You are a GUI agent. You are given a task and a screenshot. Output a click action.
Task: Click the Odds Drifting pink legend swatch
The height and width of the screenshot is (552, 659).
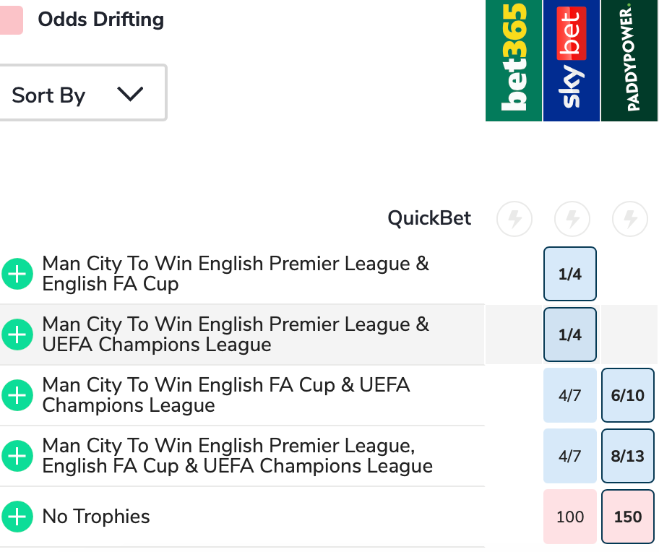click(9, 20)
